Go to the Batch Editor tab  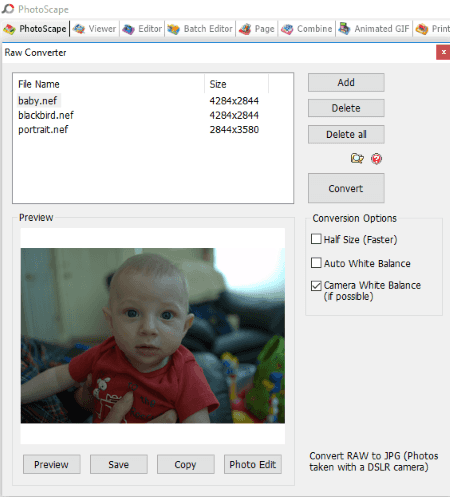coord(200,29)
